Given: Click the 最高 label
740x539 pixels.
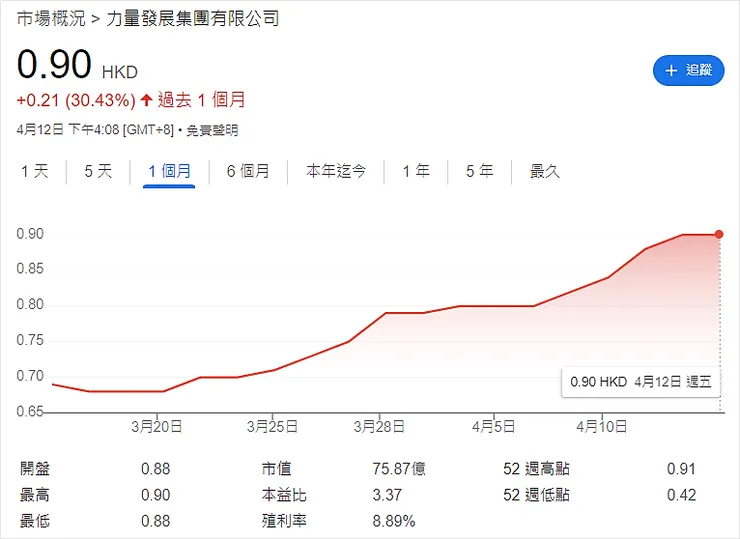Looking at the screenshot, I should click(35, 495).
